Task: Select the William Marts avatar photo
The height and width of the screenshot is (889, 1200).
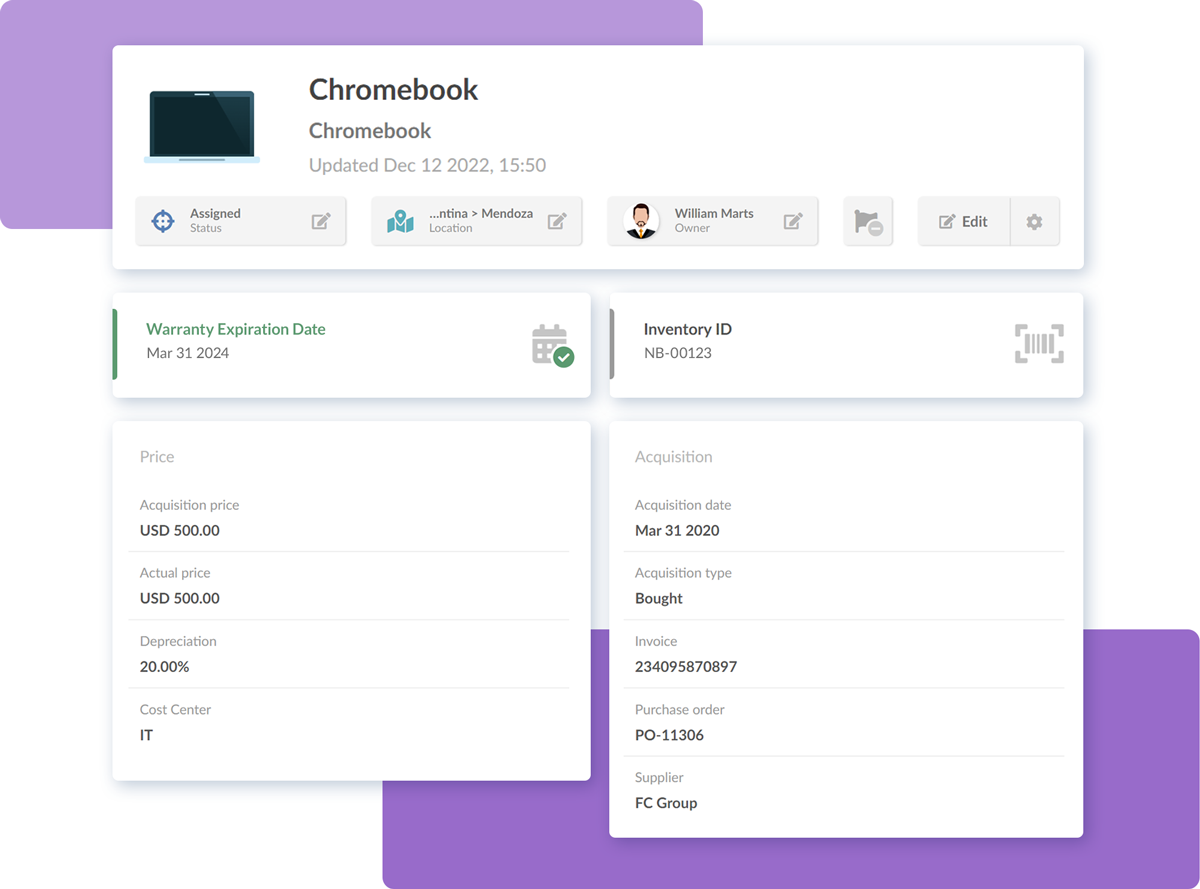Action: [x=640, y=221]
